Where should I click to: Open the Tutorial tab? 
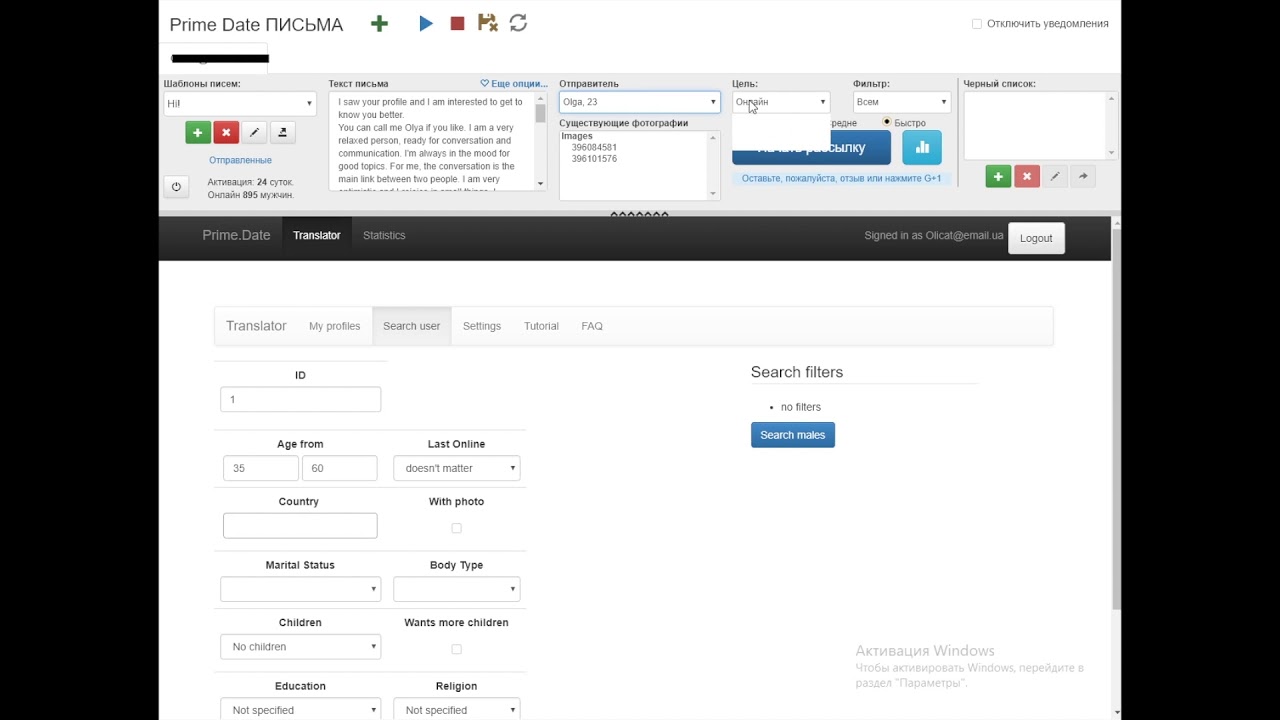click(541, 326)
